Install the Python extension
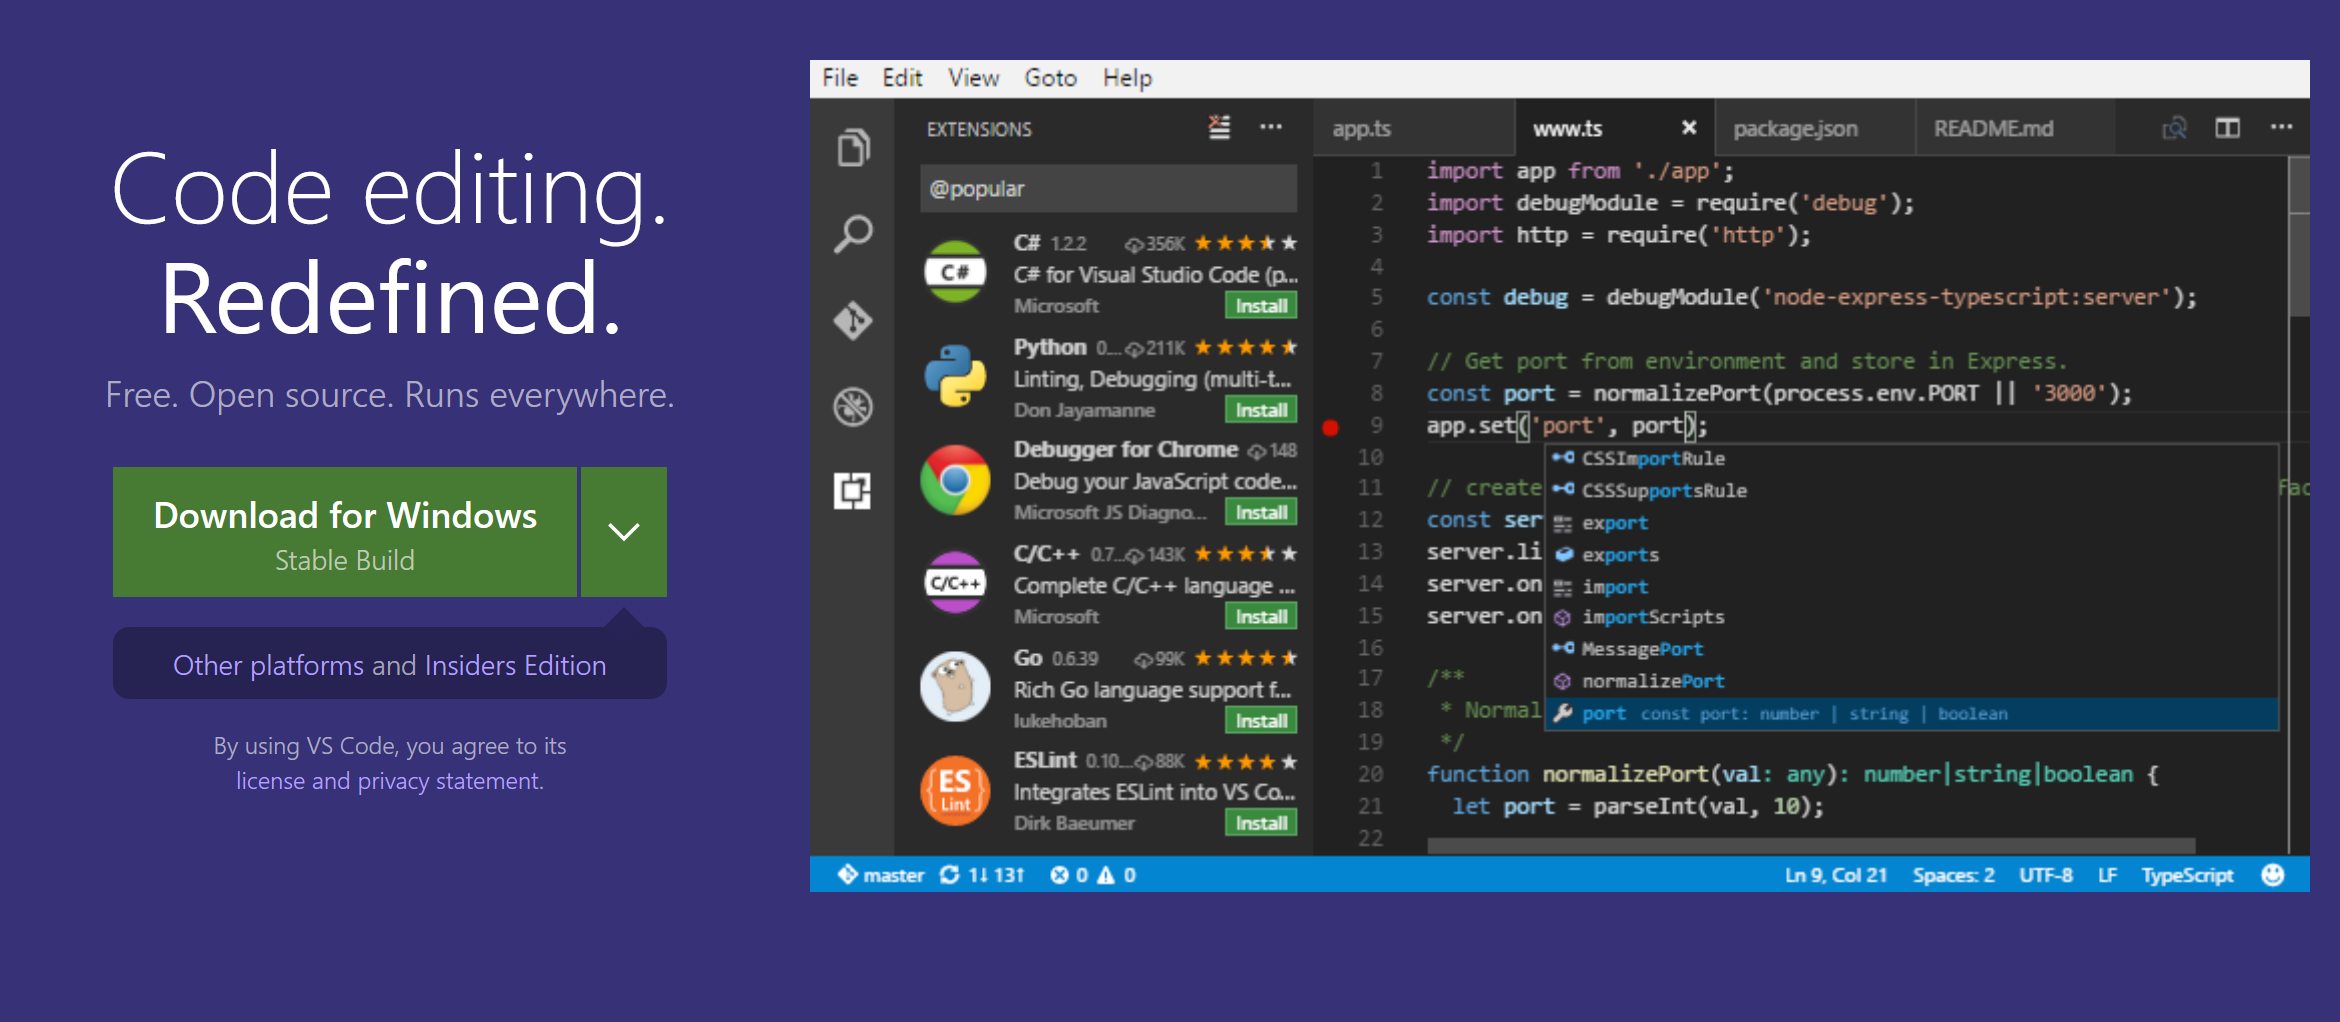The height and width of the screenshot is (1022, 2340). point(1260,410)
